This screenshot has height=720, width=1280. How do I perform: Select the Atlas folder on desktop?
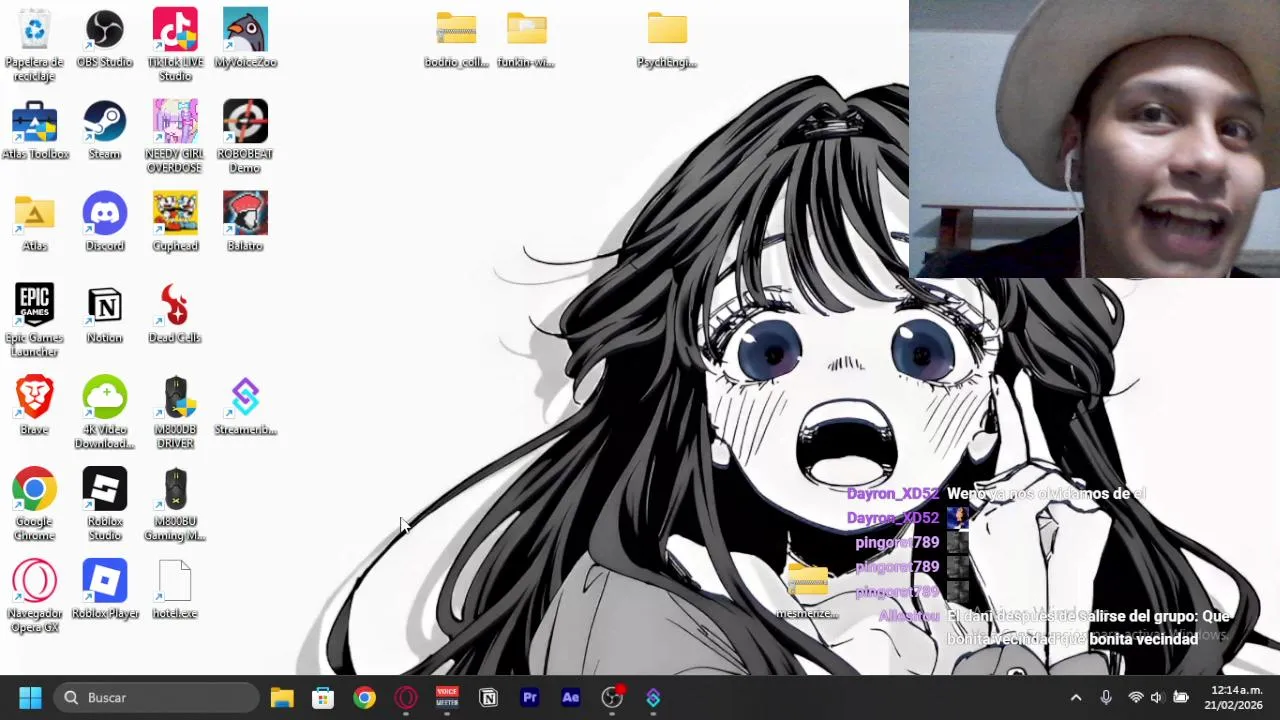(x=34, y=222)
